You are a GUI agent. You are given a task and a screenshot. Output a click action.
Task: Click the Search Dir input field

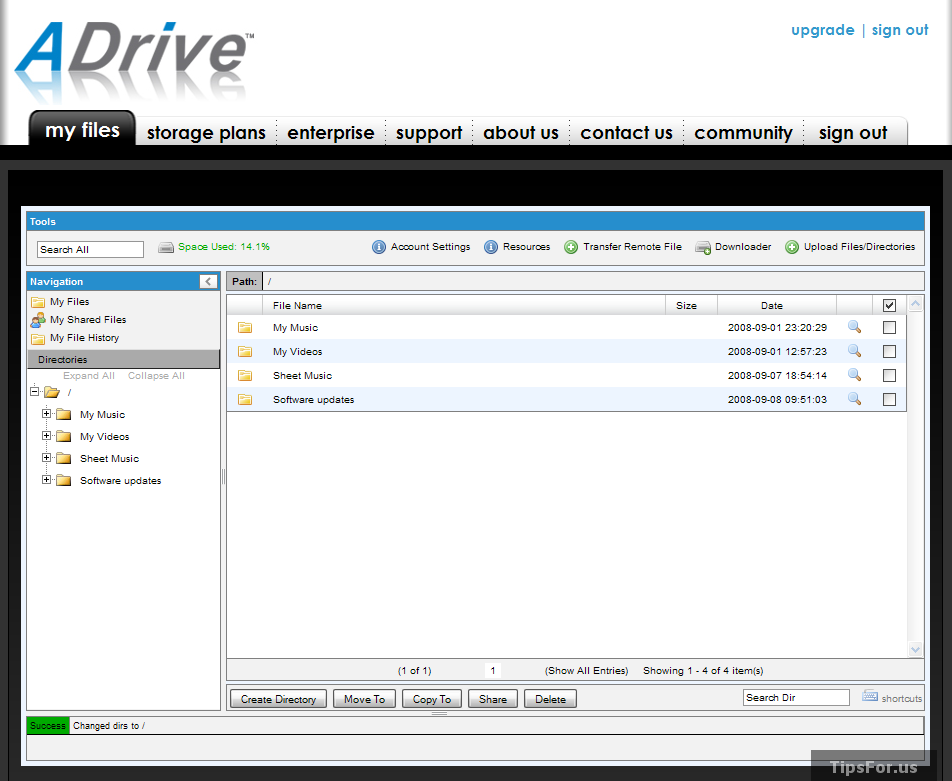796,697
